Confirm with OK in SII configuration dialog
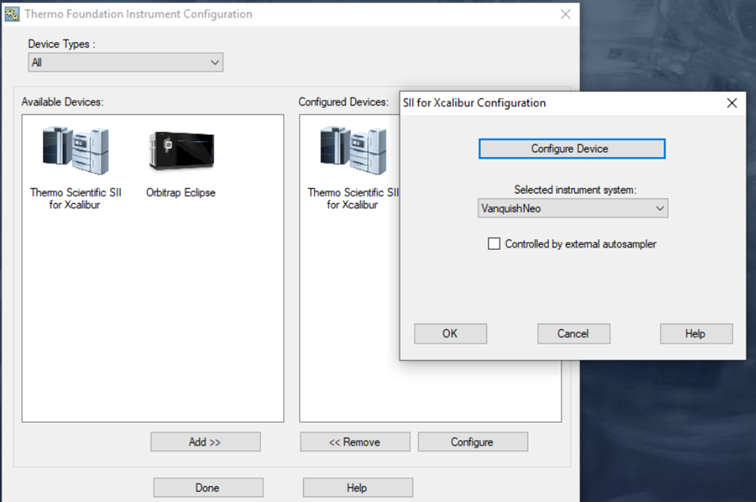756x502 pixels. click(x=450, y=334)
